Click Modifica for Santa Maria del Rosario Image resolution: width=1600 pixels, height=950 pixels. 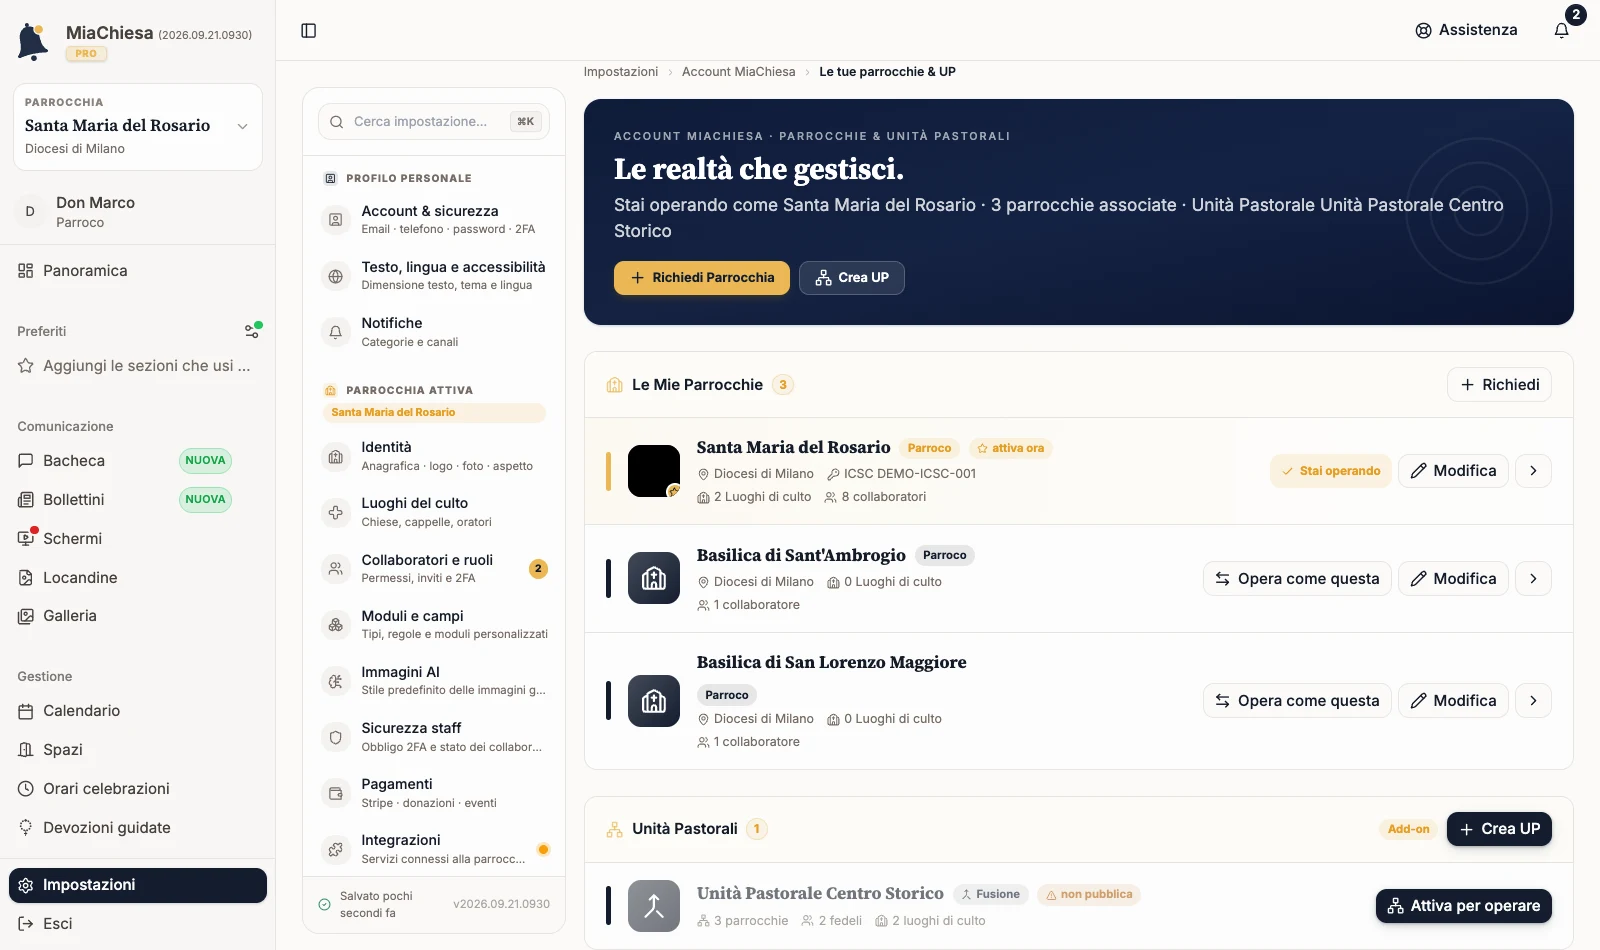point(1453,471)
